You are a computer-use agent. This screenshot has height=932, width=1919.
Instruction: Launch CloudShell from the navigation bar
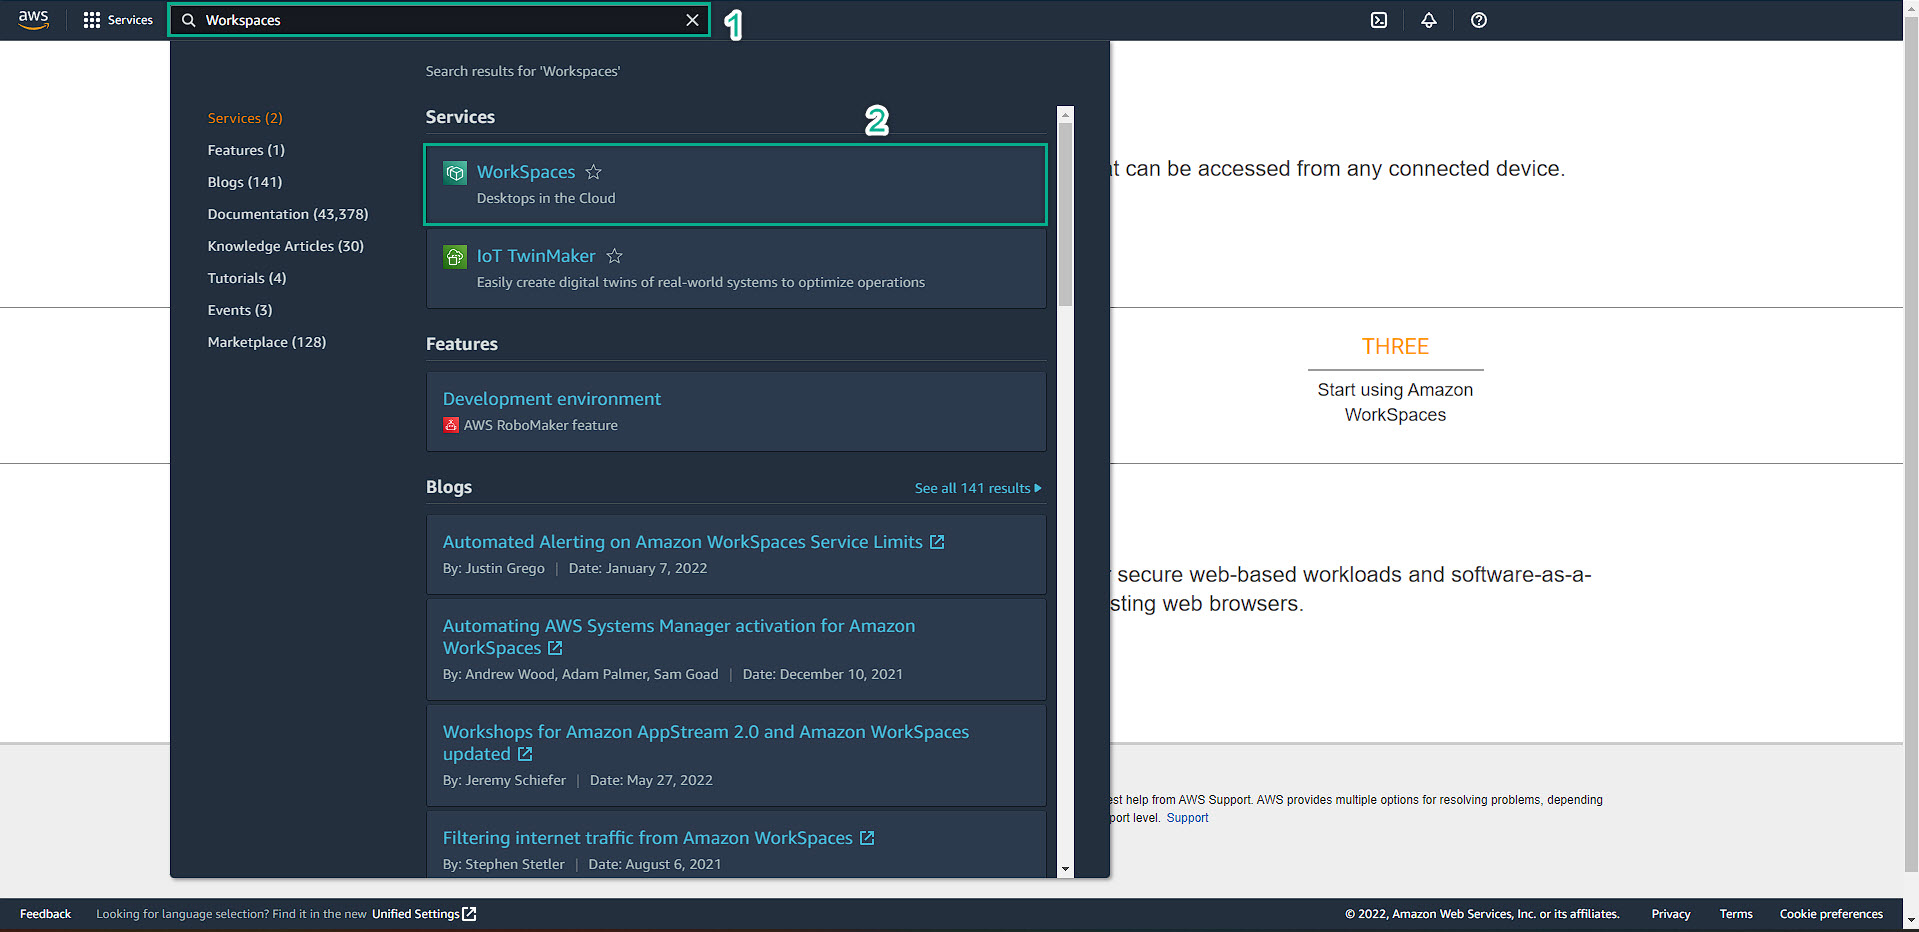point(1378,19)
